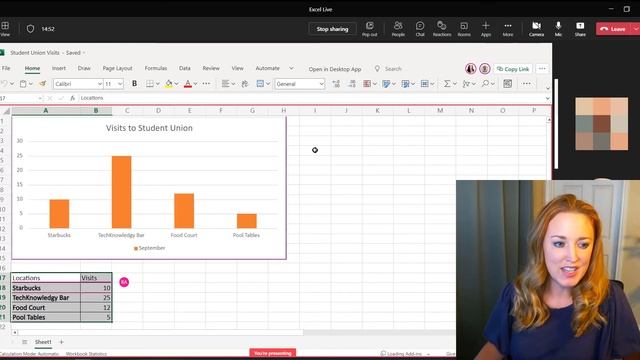Switch to the Insert tab
Screen dimensions: 640x360
59,68
